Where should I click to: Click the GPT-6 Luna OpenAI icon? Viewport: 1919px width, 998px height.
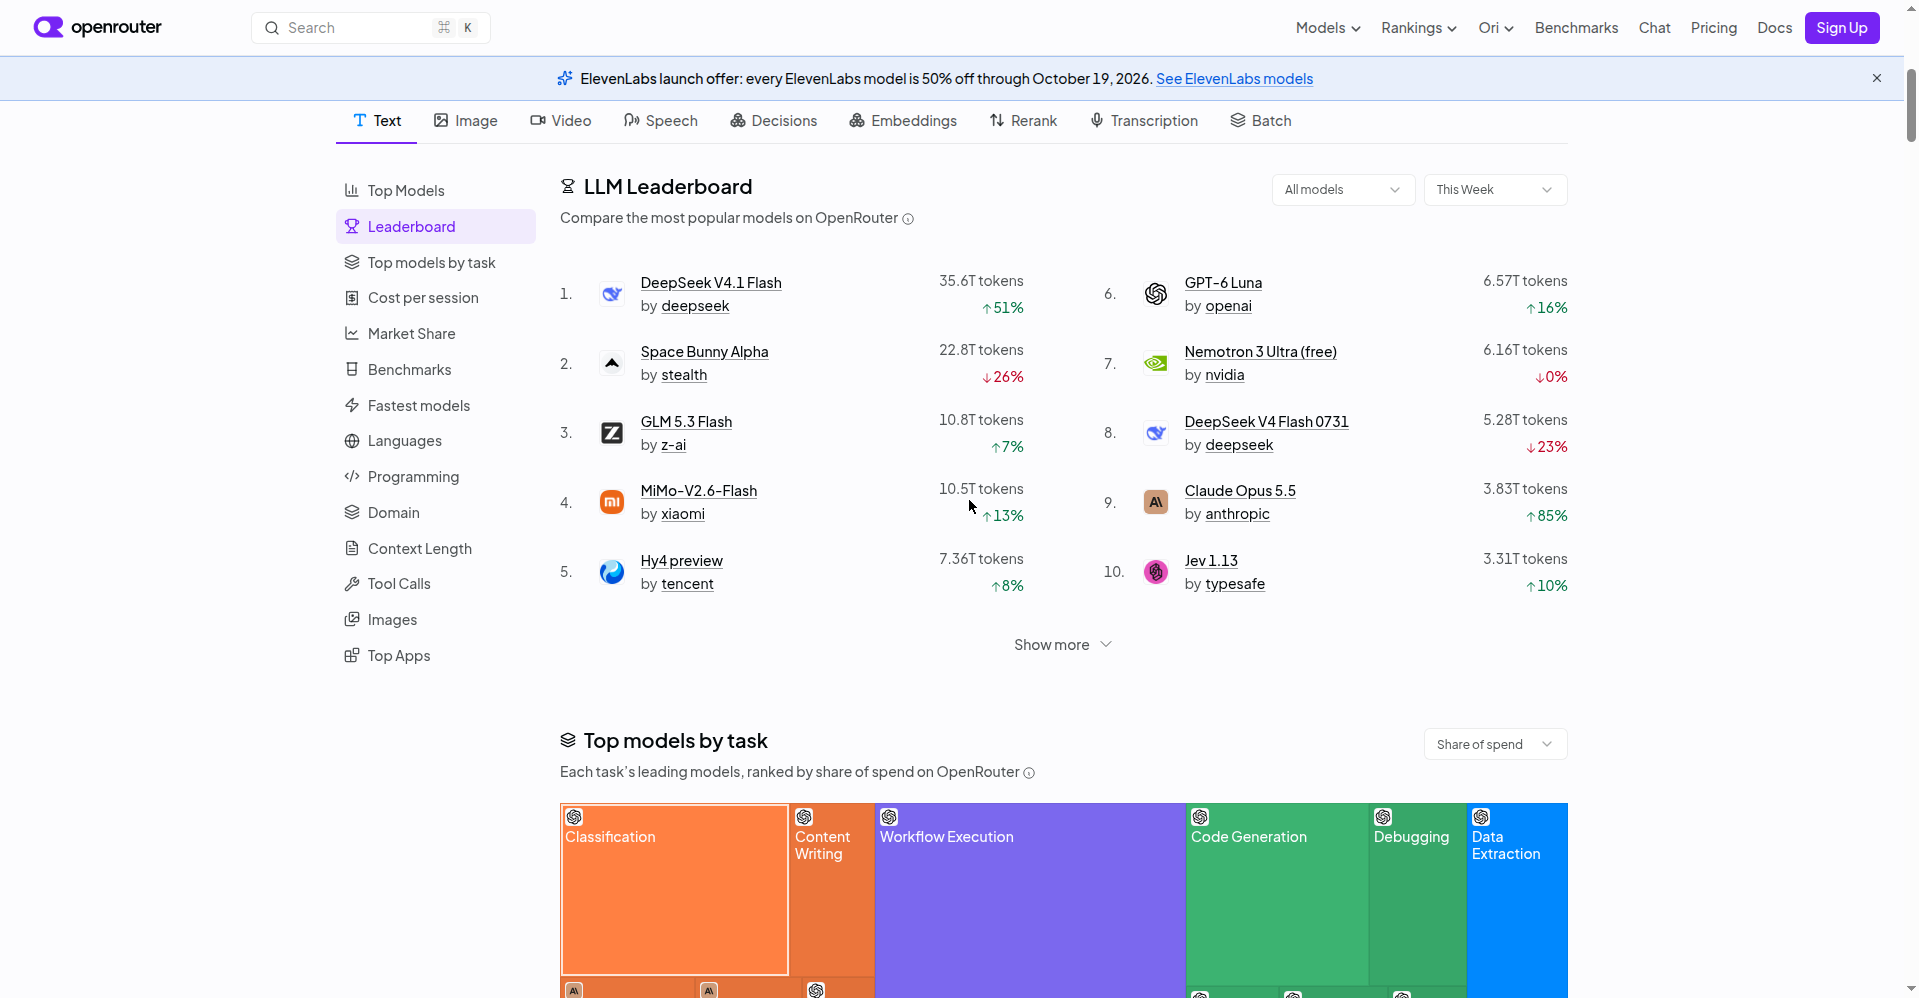[x=1156, y=294]
